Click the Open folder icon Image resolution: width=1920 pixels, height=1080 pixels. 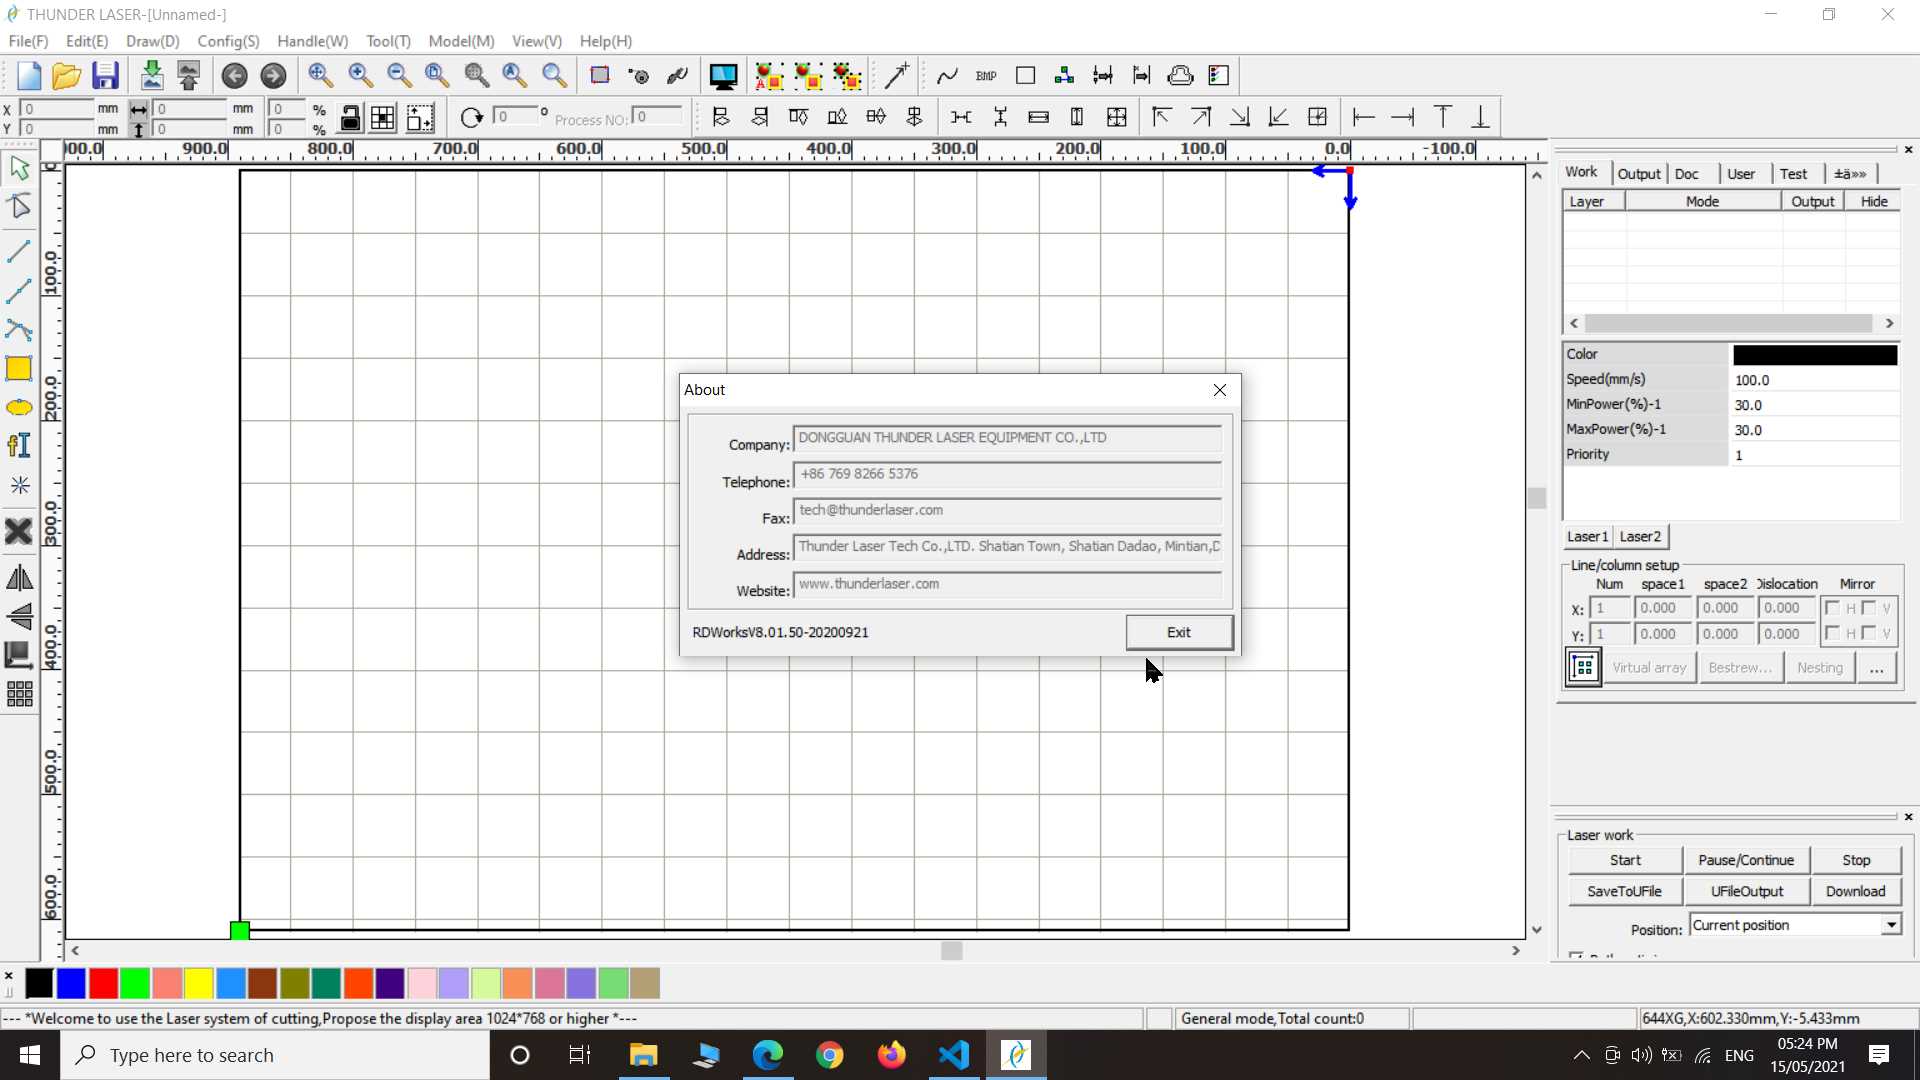pos(66,76)
